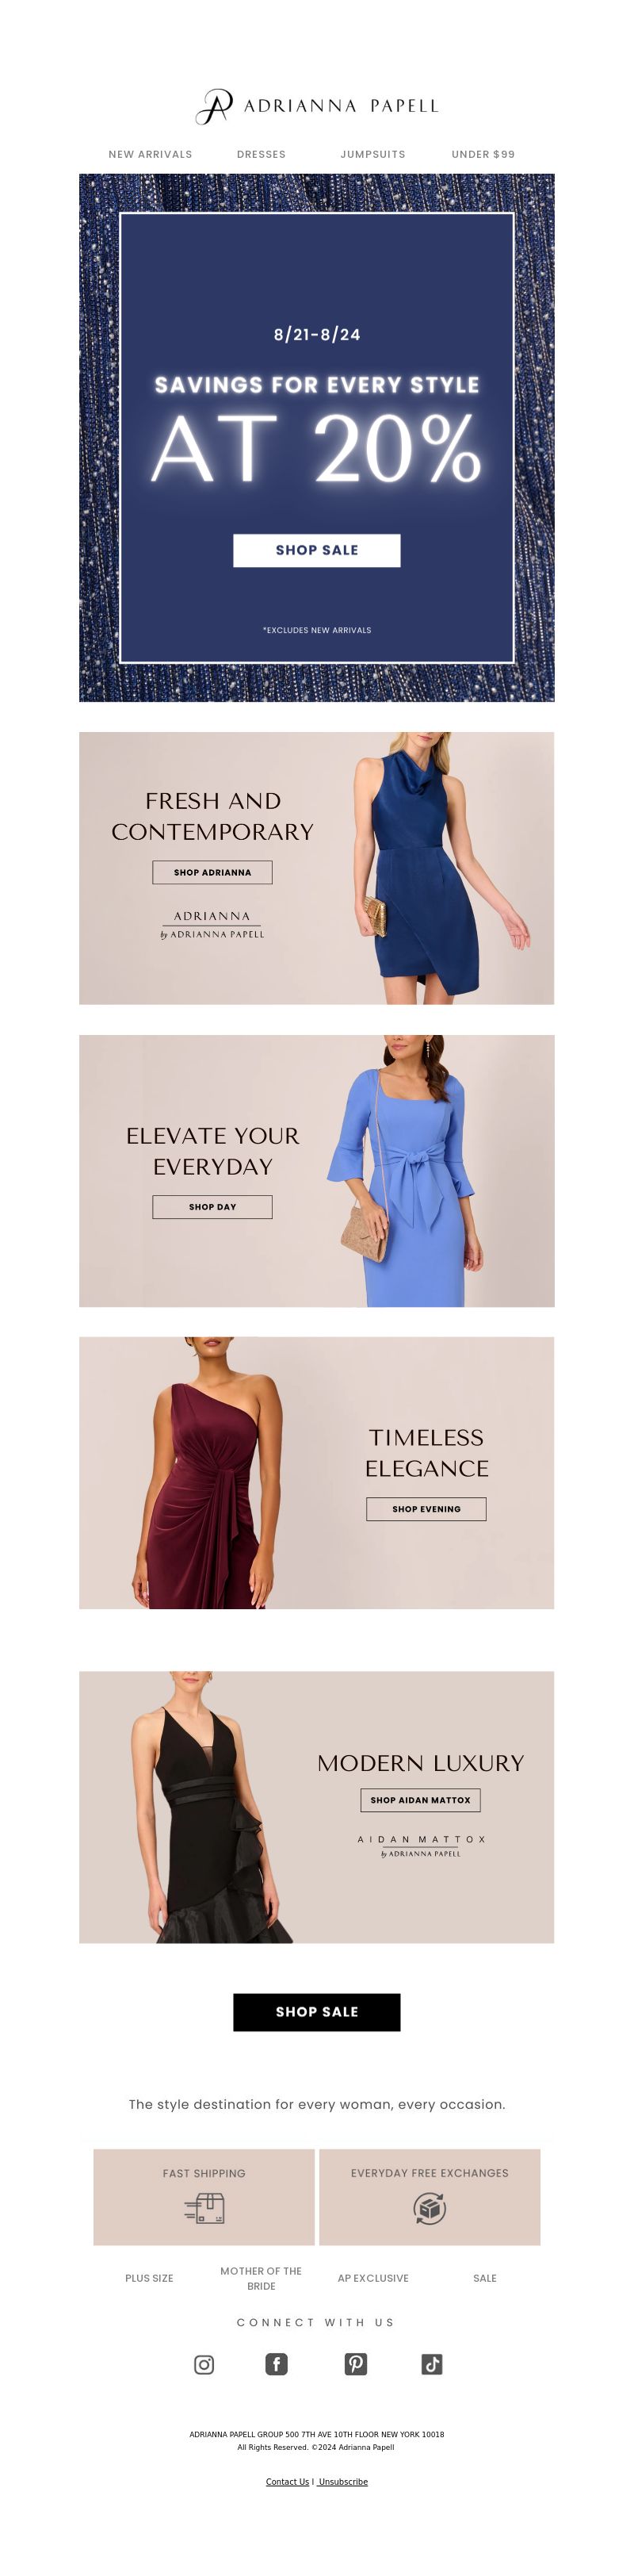634x2576 pixels.
Task: Open the Plus Size footer link
Action: (x=149, y=2277)
